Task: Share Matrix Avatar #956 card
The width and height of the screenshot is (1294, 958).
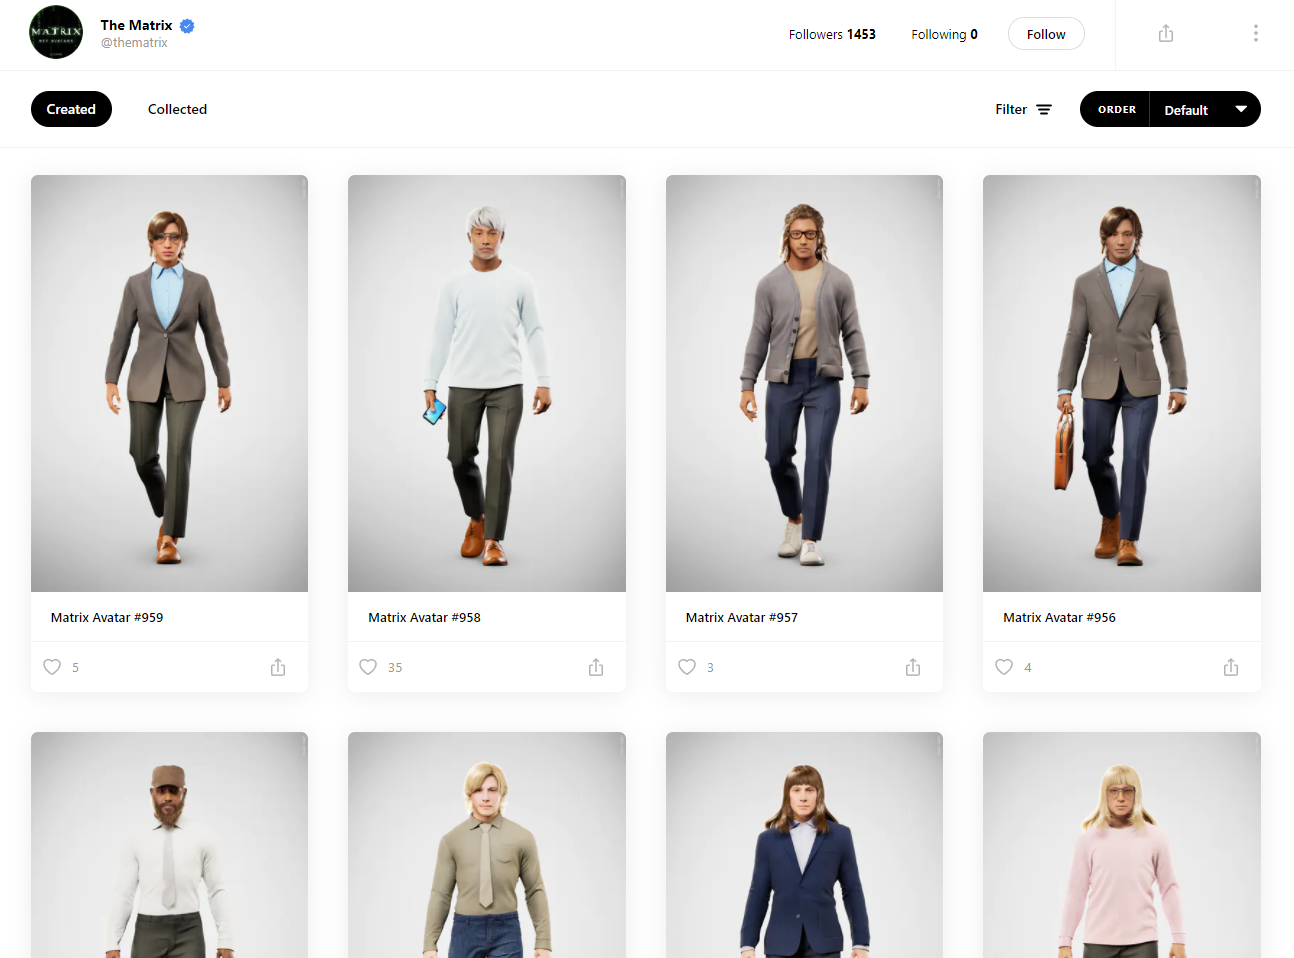Action: [1231, 667]
